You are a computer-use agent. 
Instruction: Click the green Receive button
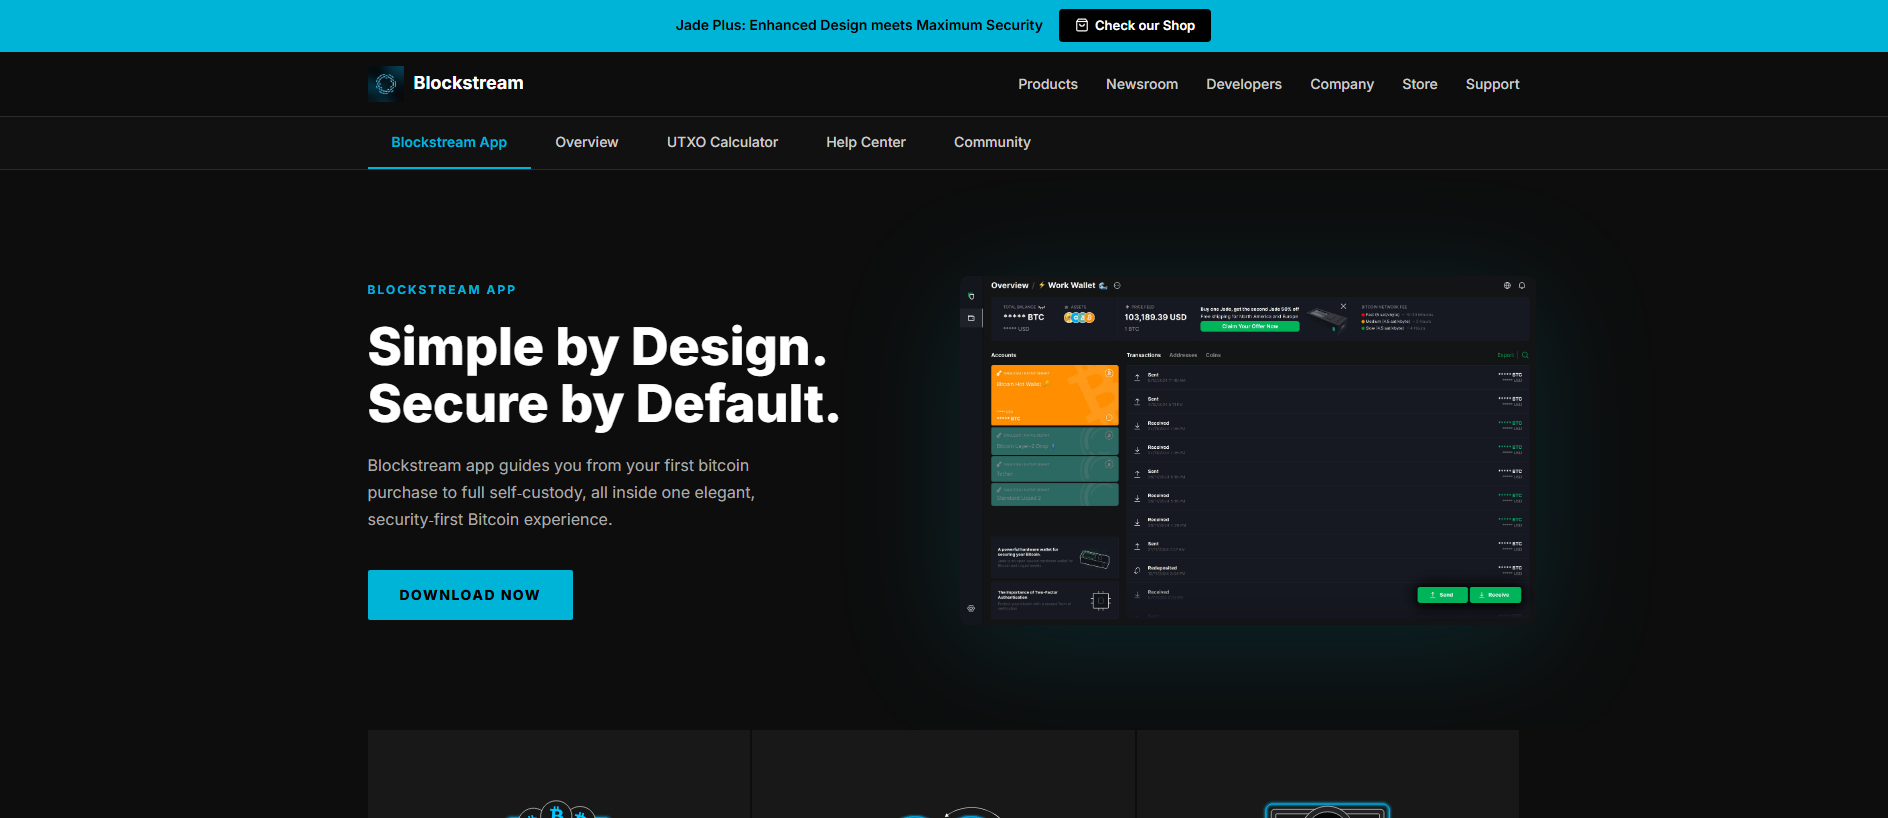[1495, 595]
